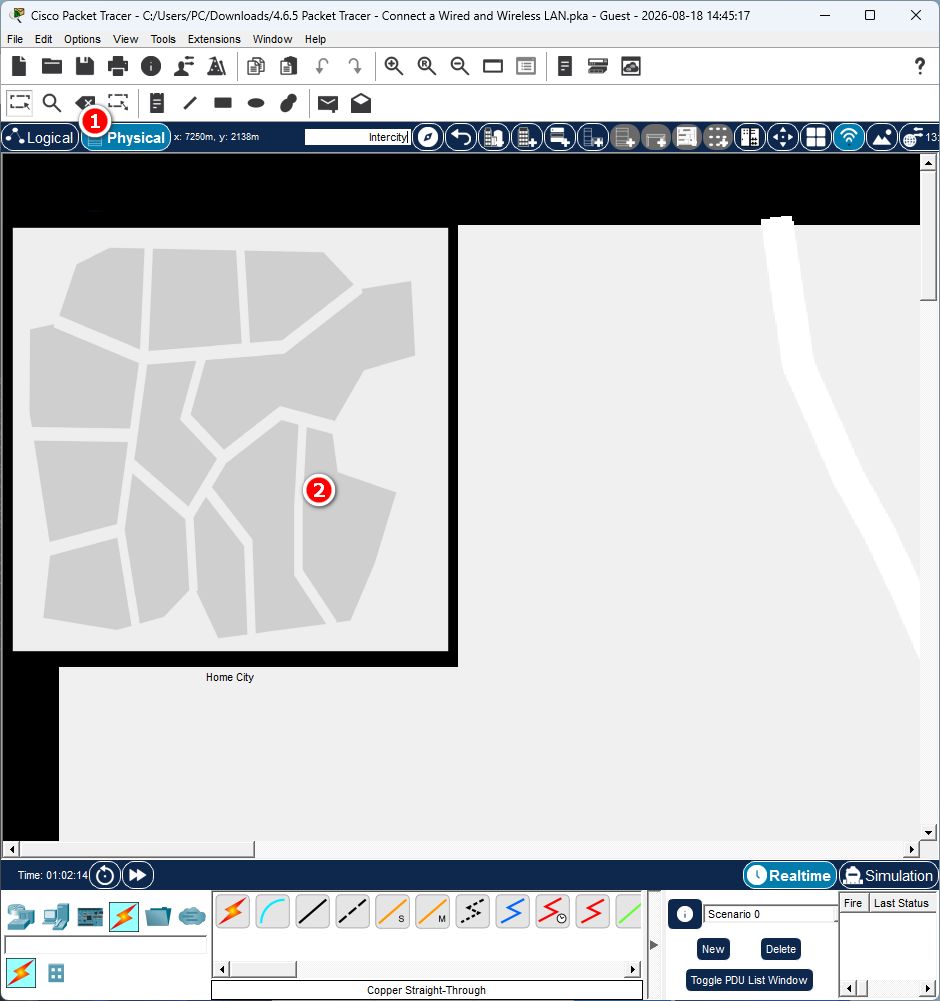Toggle the grid icon in the Physical bar
Viewport: 940px width, 1001px height.
coord(816,137)
